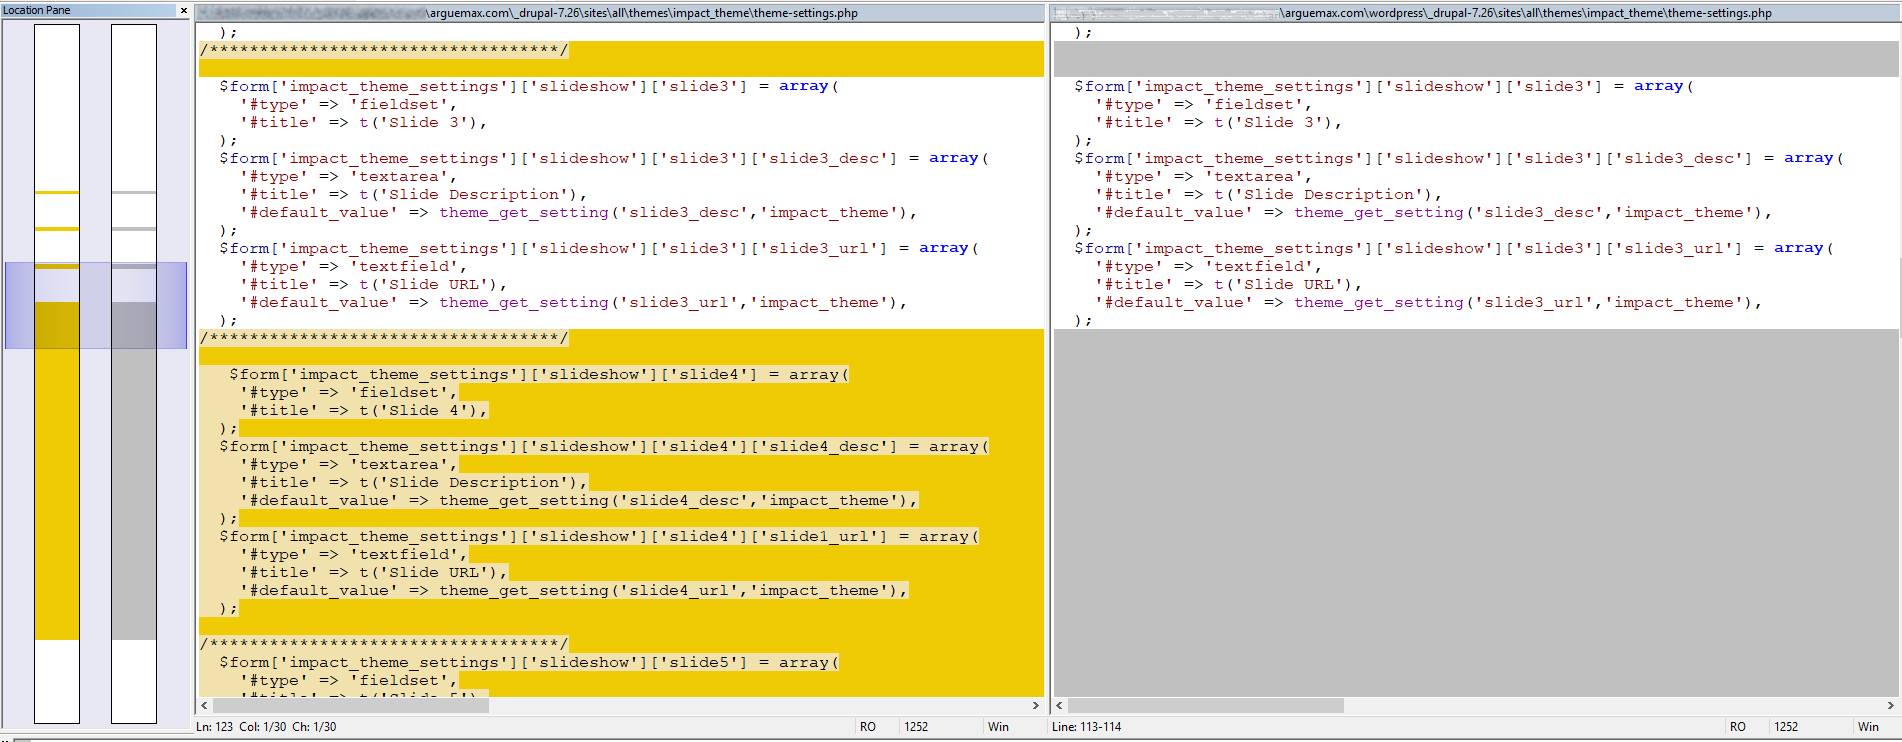
Task: Select the left pane file path header
Action: pyautogui.click(x=620, y=13)
